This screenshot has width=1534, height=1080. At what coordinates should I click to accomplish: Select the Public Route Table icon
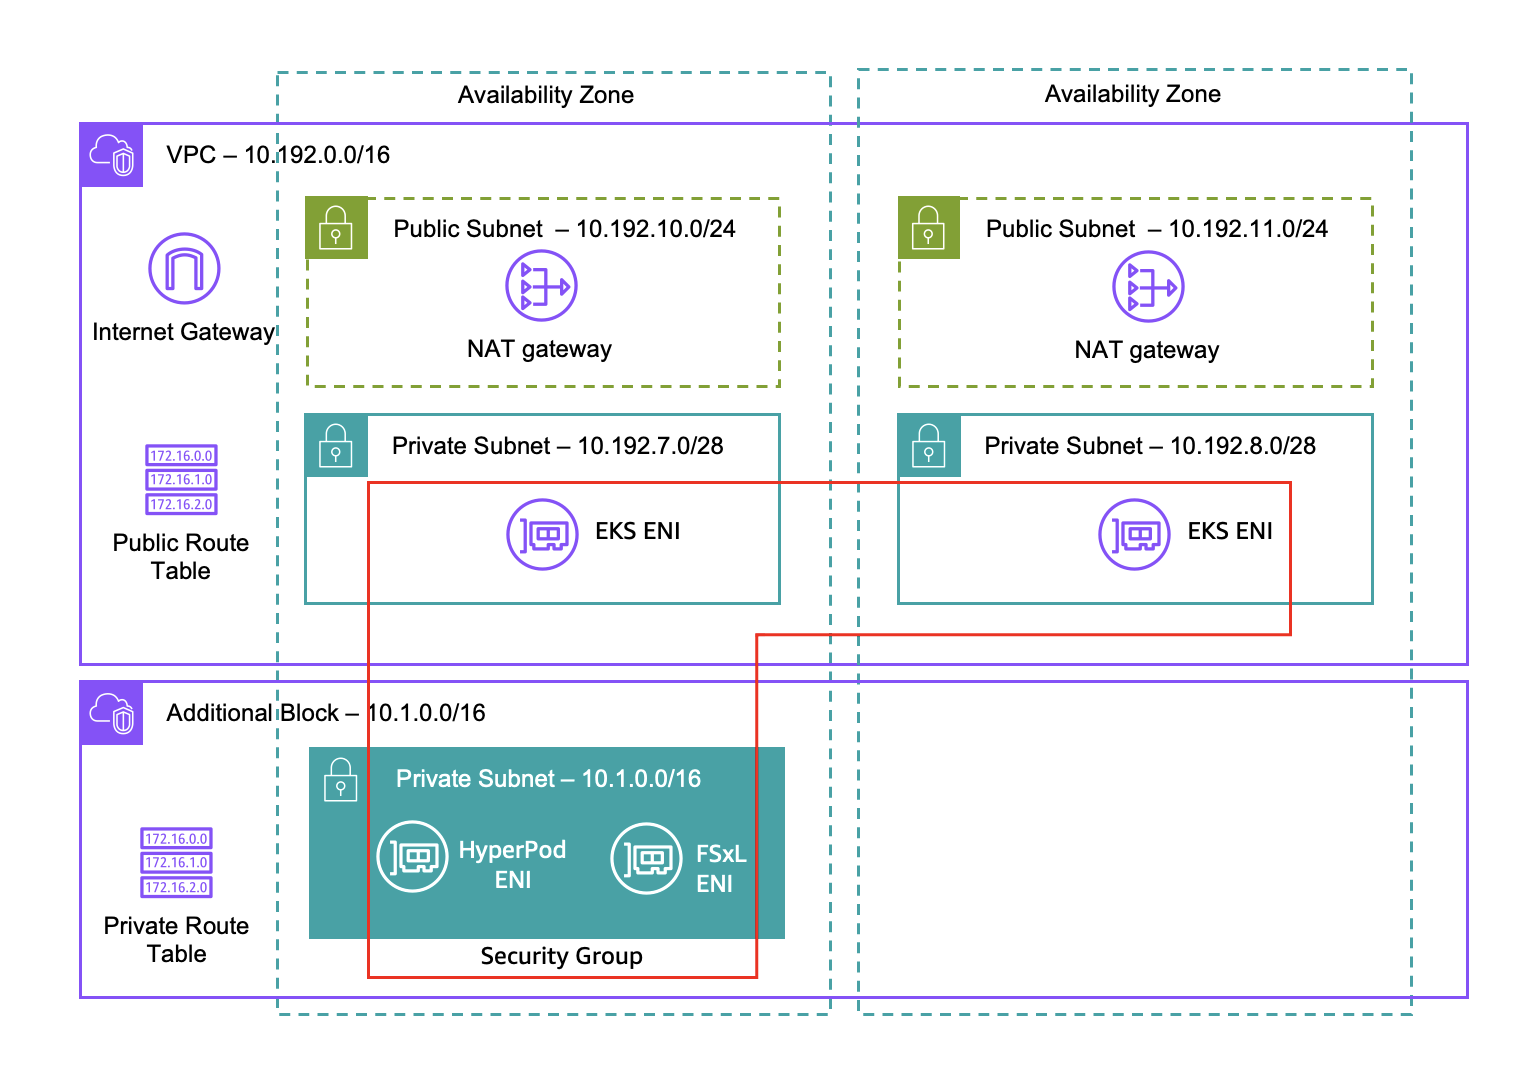pyautogui.click(x=181, y=480)
